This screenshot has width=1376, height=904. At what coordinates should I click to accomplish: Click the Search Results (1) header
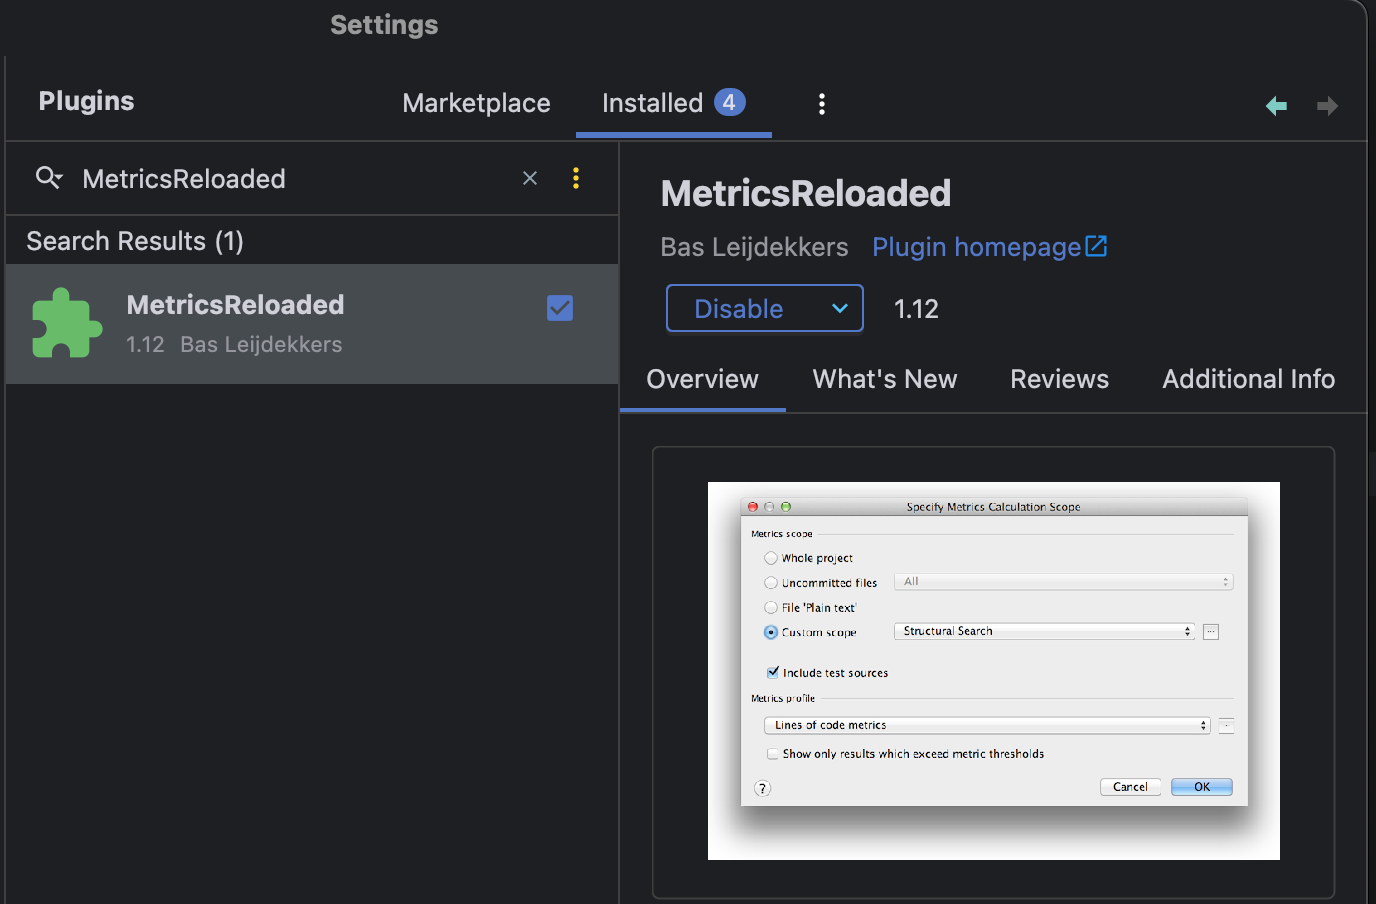(x=135, y=241)
